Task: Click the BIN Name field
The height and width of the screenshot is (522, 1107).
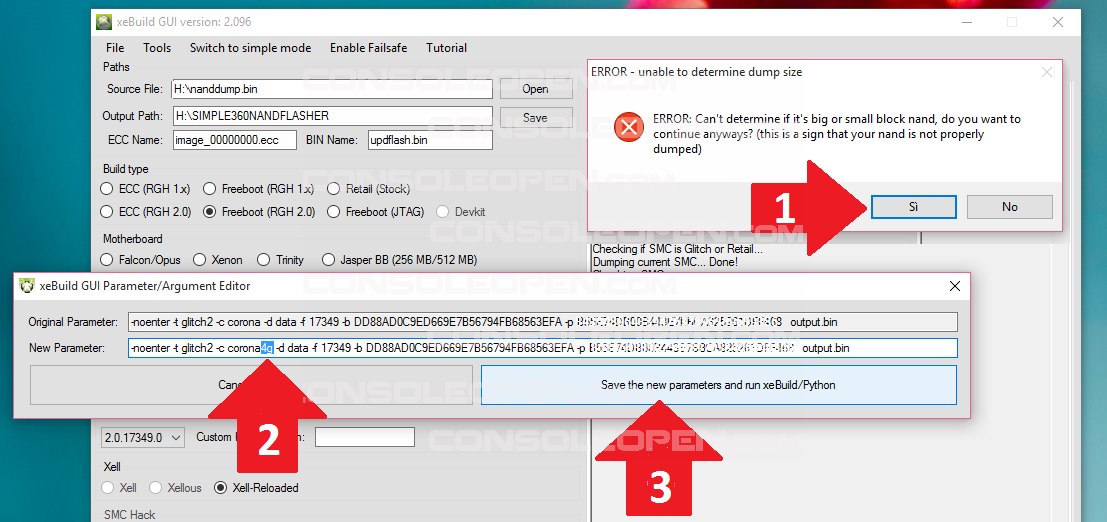Action: pyautogui.click(x=430, y=140)
